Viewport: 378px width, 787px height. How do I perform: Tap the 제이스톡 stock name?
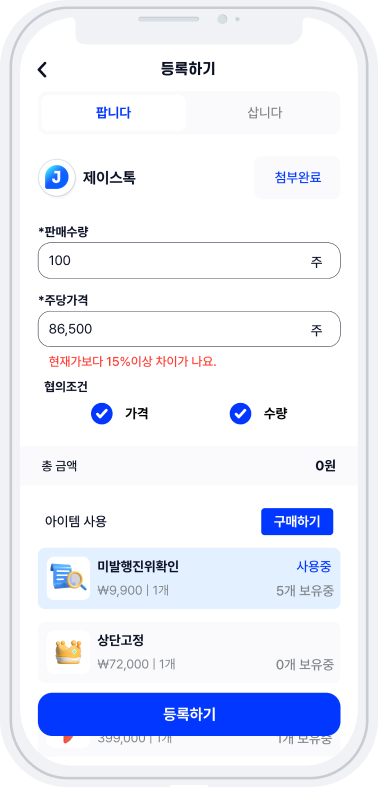[109, 178]
